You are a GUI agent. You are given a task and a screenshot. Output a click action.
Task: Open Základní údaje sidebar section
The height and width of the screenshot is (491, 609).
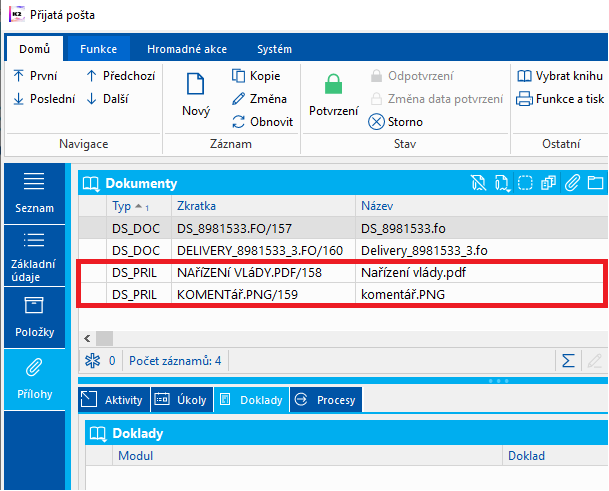(35, 256)
